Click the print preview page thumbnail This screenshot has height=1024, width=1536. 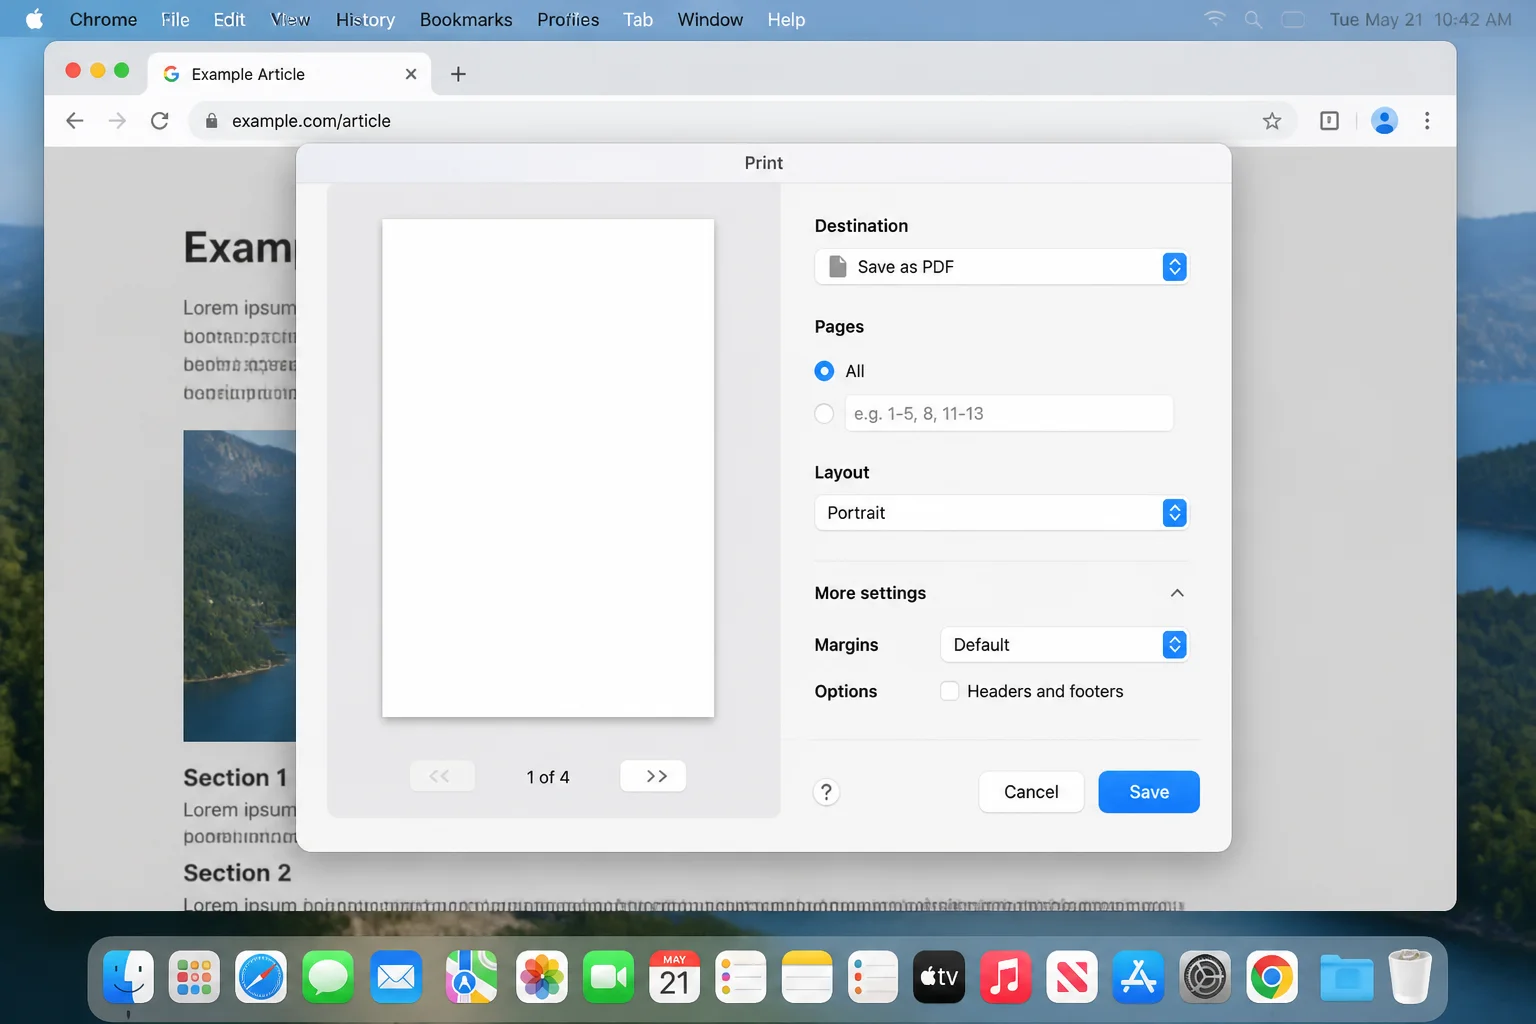[x=548, y=468]
